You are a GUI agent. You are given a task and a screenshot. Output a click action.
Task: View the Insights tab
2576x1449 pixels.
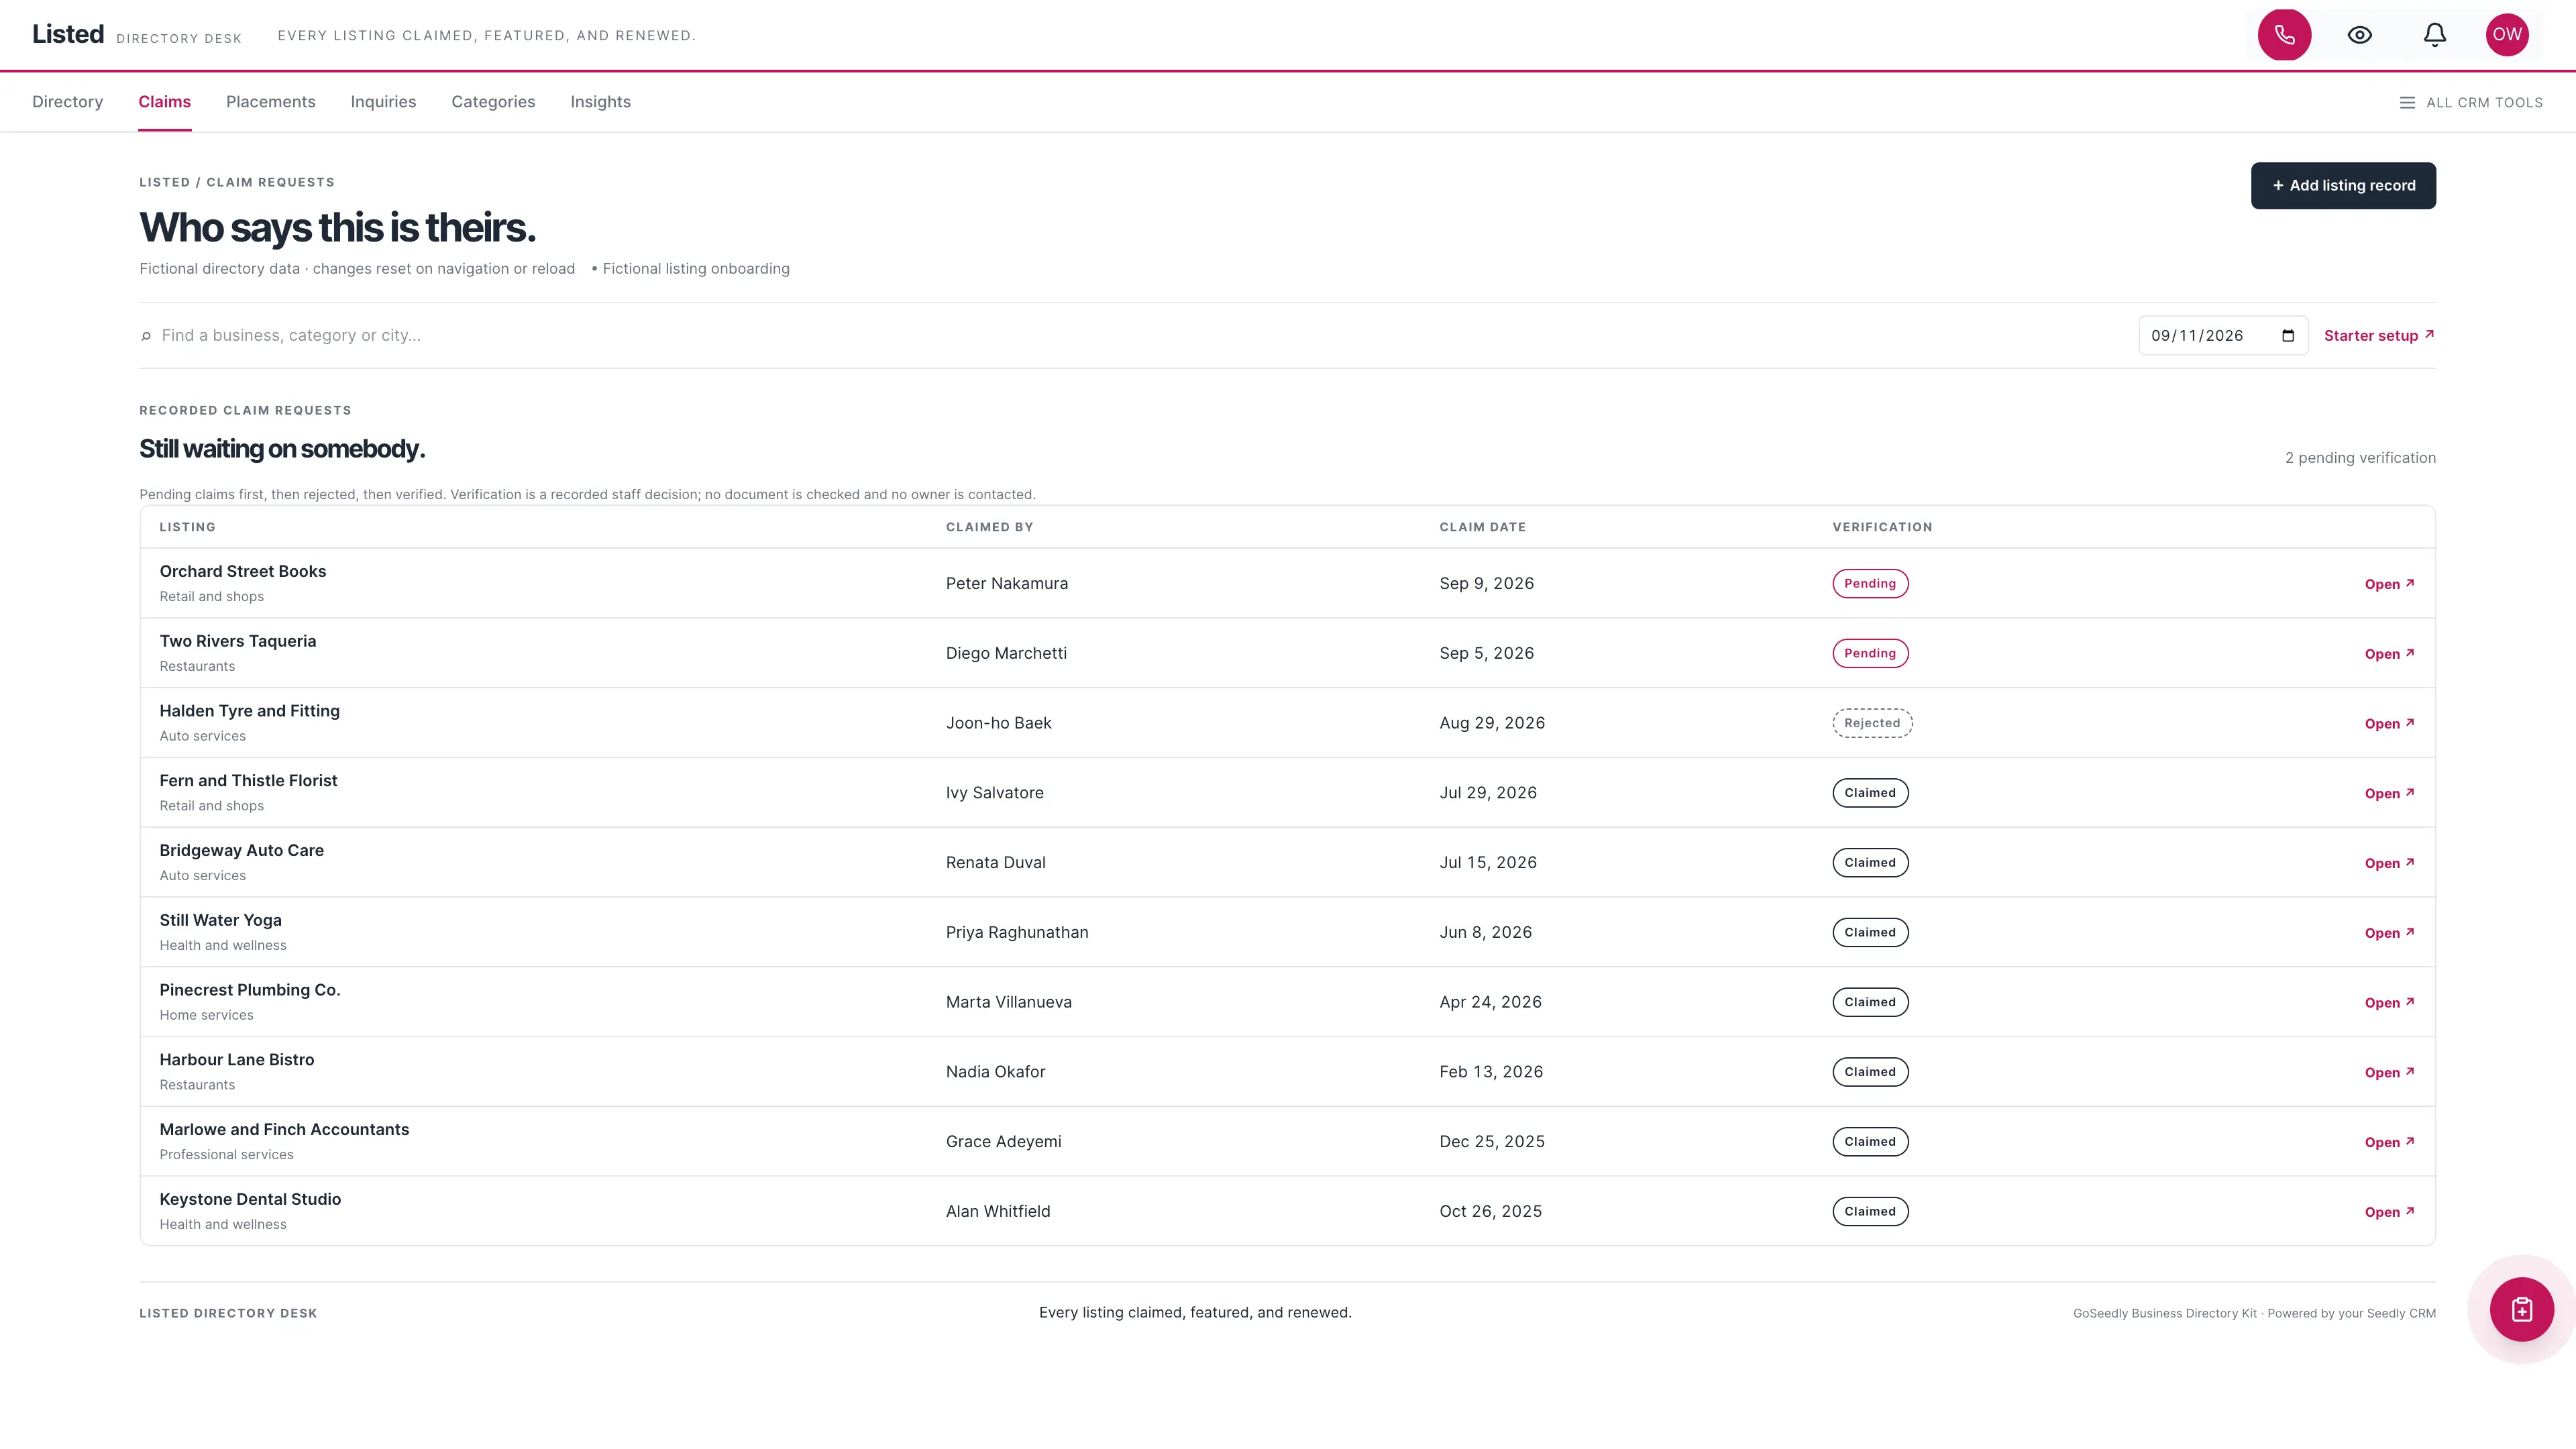[x=600, y=102]
